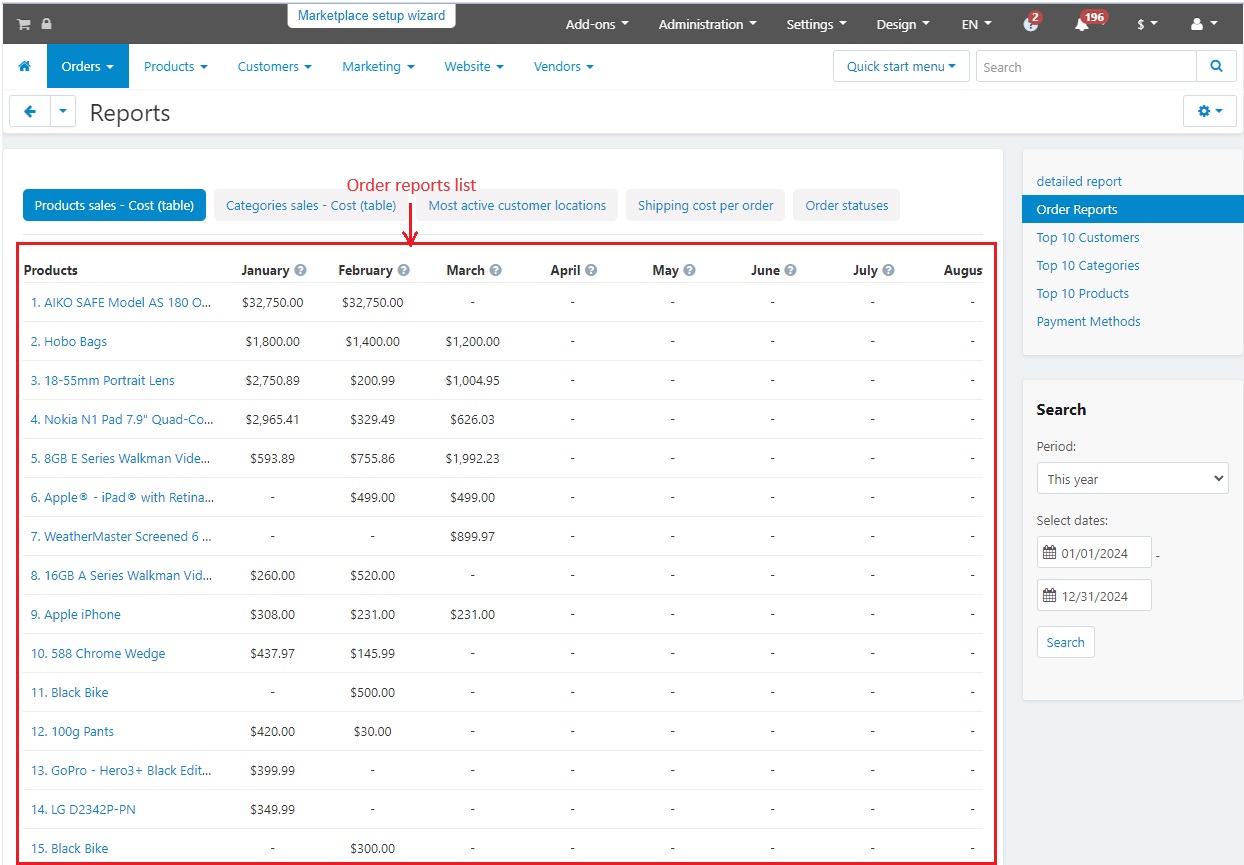Screen dimensions: 1244x865
Task: Open the Administration menu
Action: 707,24
